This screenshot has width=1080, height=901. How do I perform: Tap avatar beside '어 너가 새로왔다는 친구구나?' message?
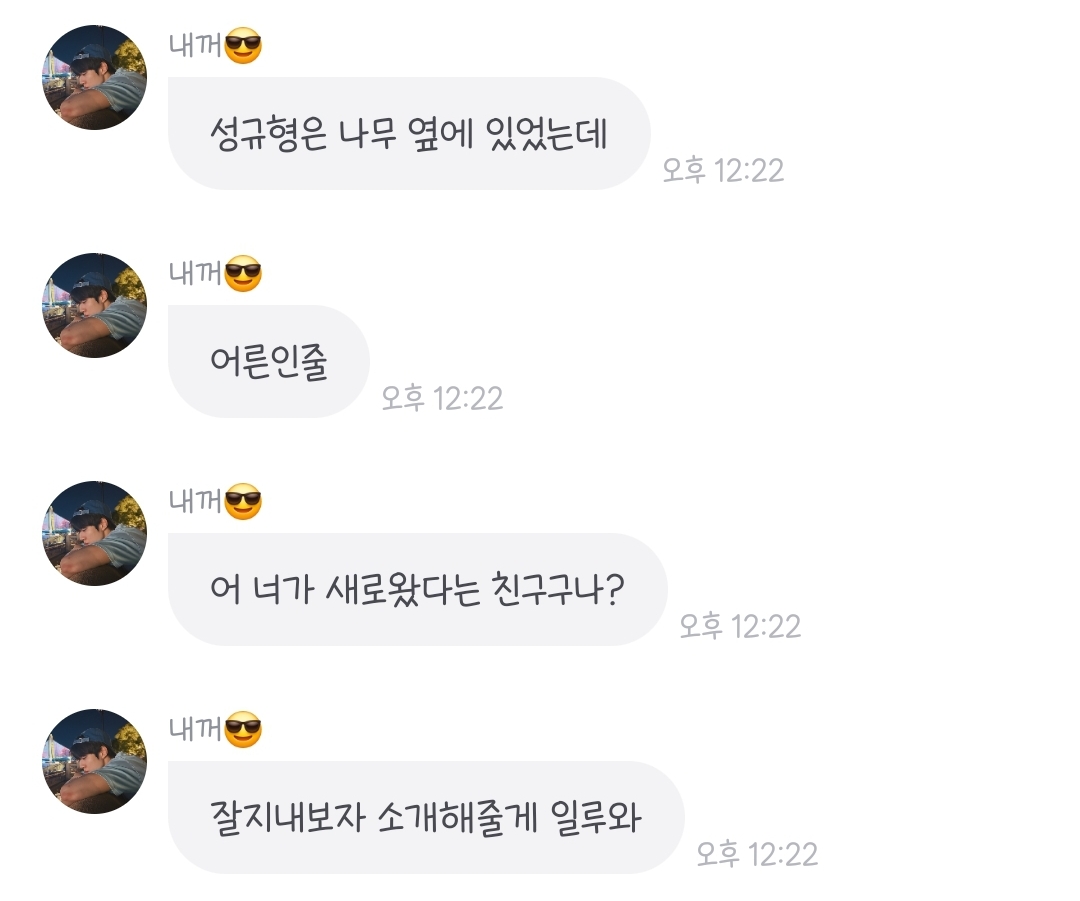(94, 534)
